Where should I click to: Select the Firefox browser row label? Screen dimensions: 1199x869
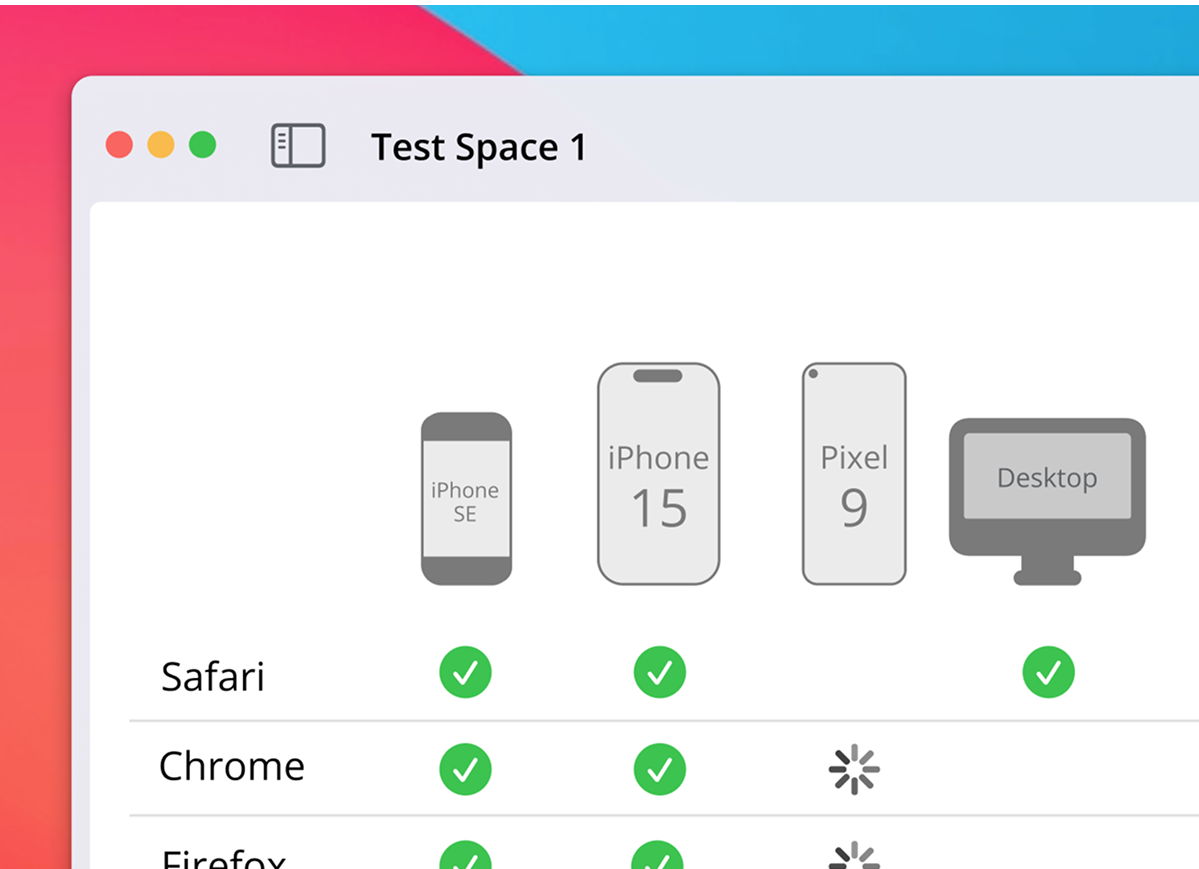[x=224, y=859]
